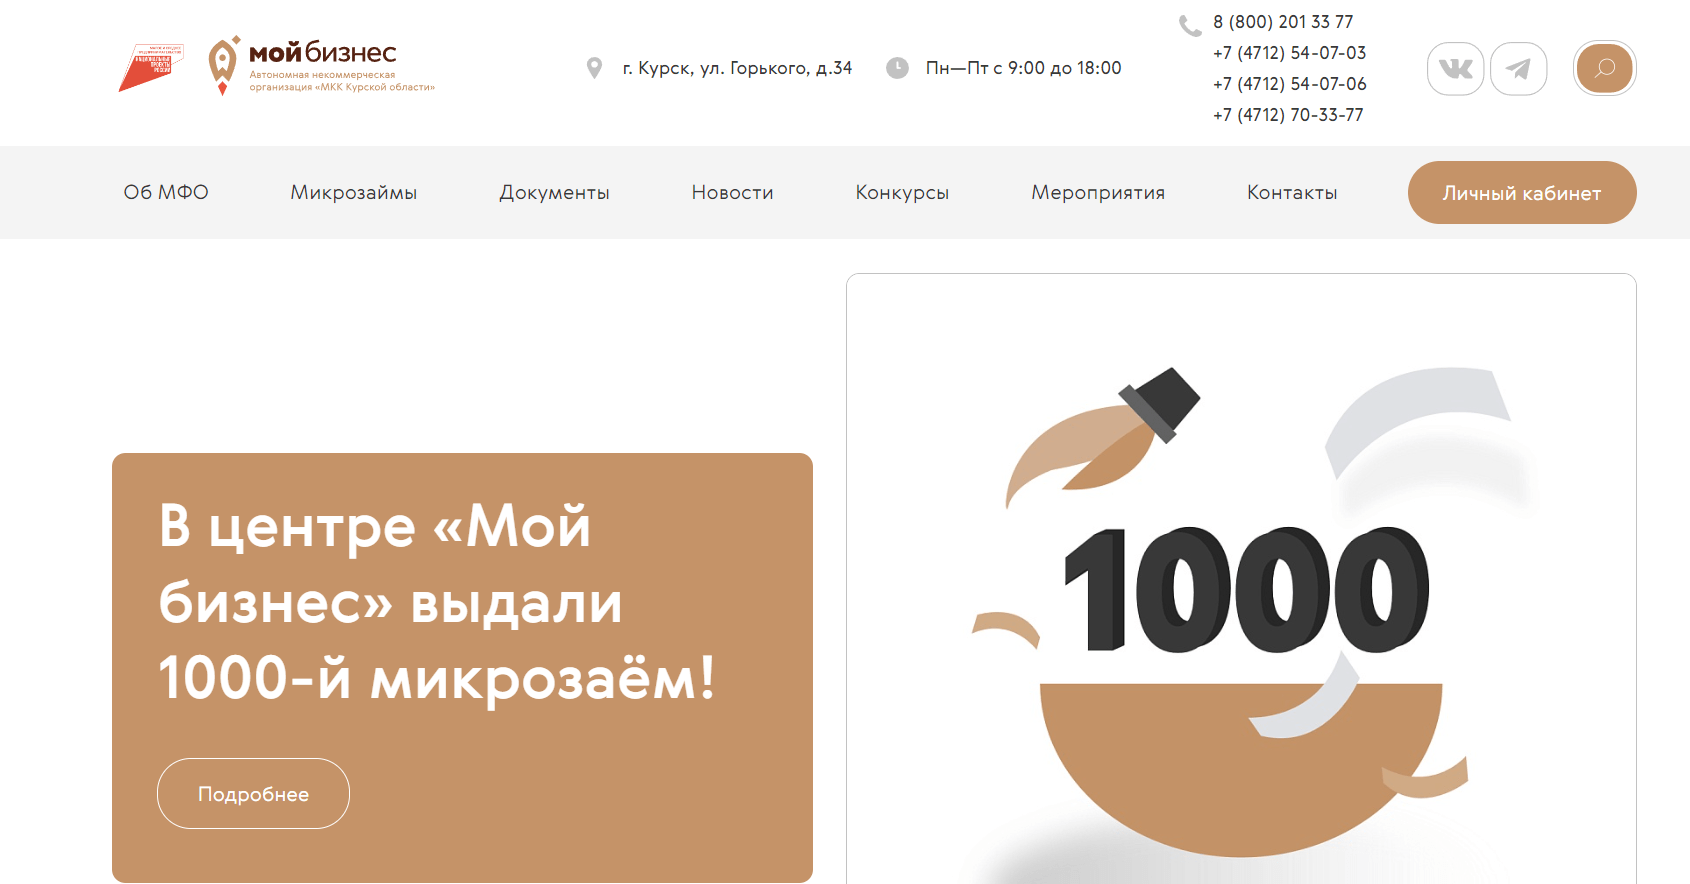
Task: Click the working hours Пн—Пт text
Action: (1023, 68)
